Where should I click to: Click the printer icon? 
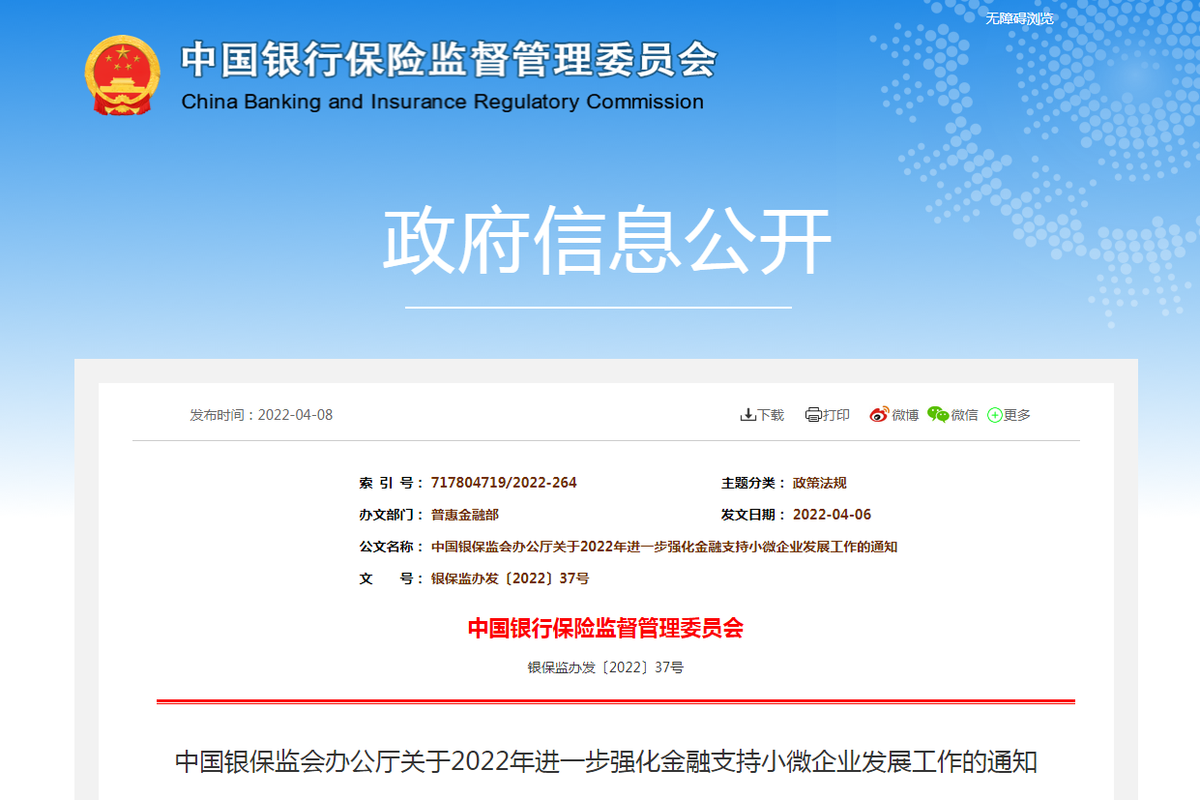pos(813,415)
